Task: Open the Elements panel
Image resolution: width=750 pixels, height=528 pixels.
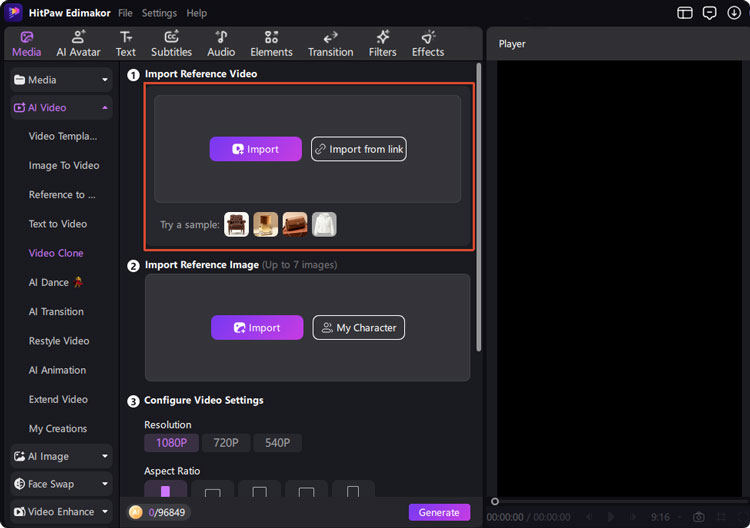Action: [x=271, y=44]
